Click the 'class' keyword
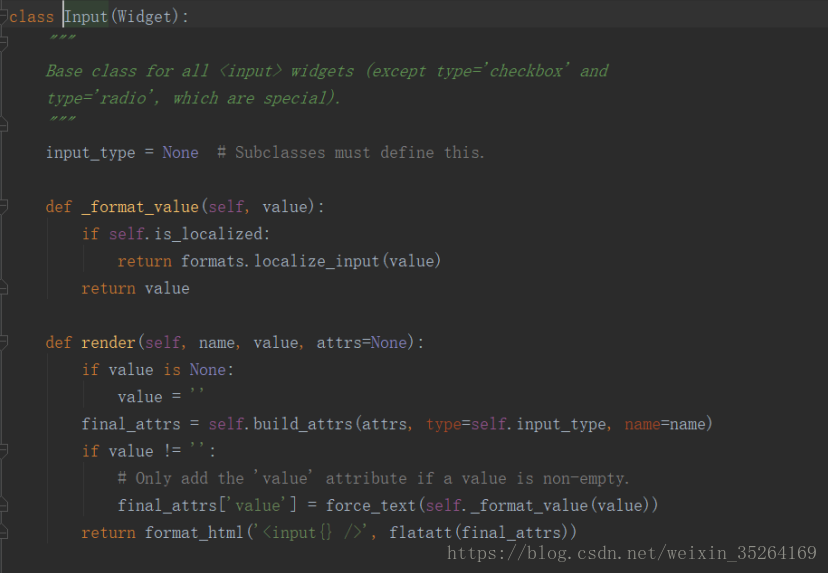Image resolution: width=828 pixels, height=573 pixels. click(x=32, y=17)
